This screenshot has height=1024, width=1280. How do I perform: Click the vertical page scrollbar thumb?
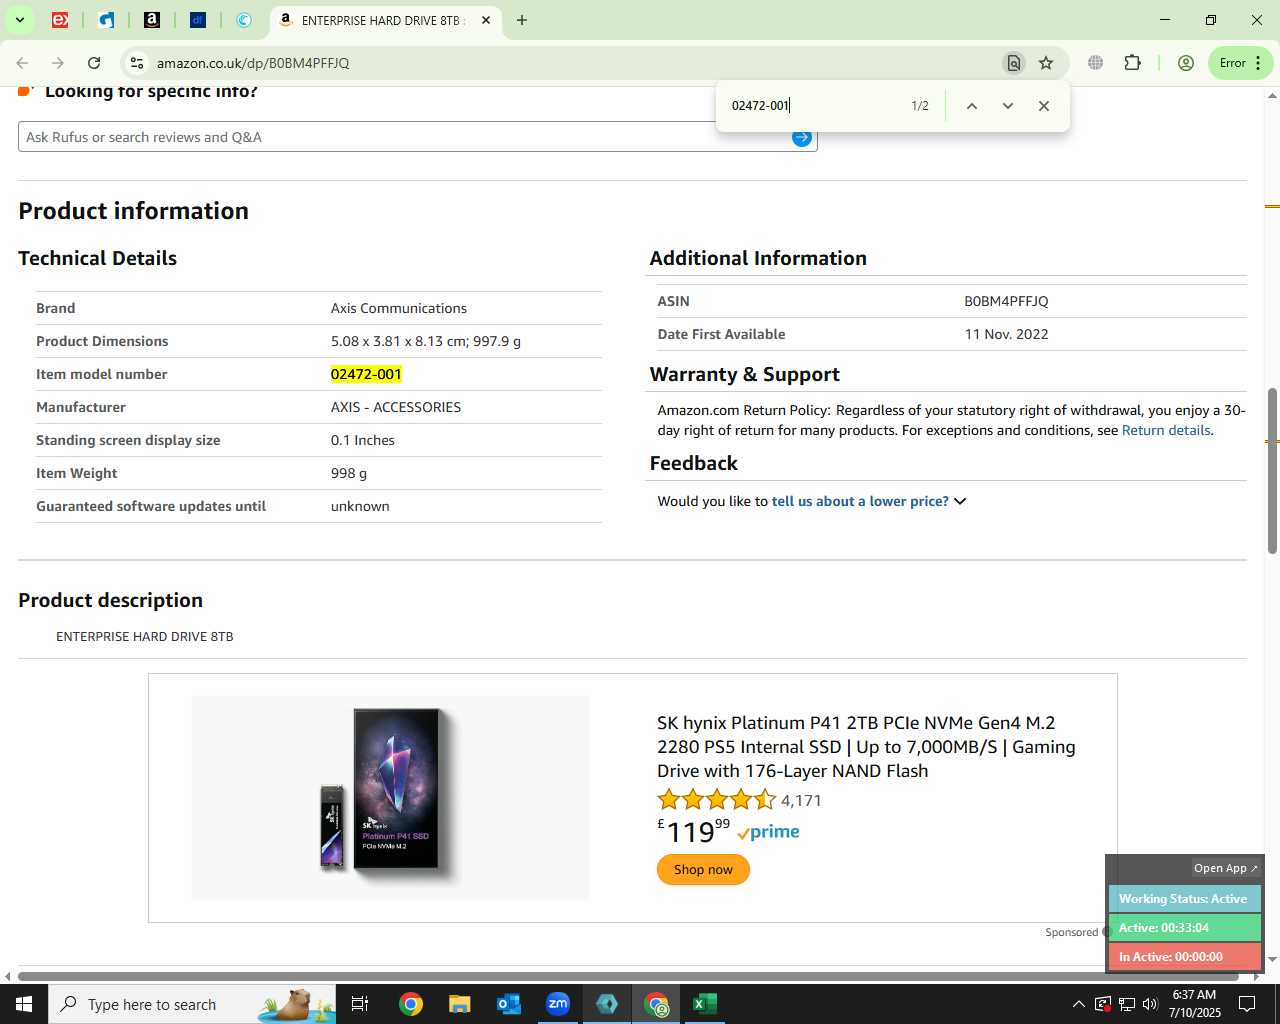[1272, 470]
